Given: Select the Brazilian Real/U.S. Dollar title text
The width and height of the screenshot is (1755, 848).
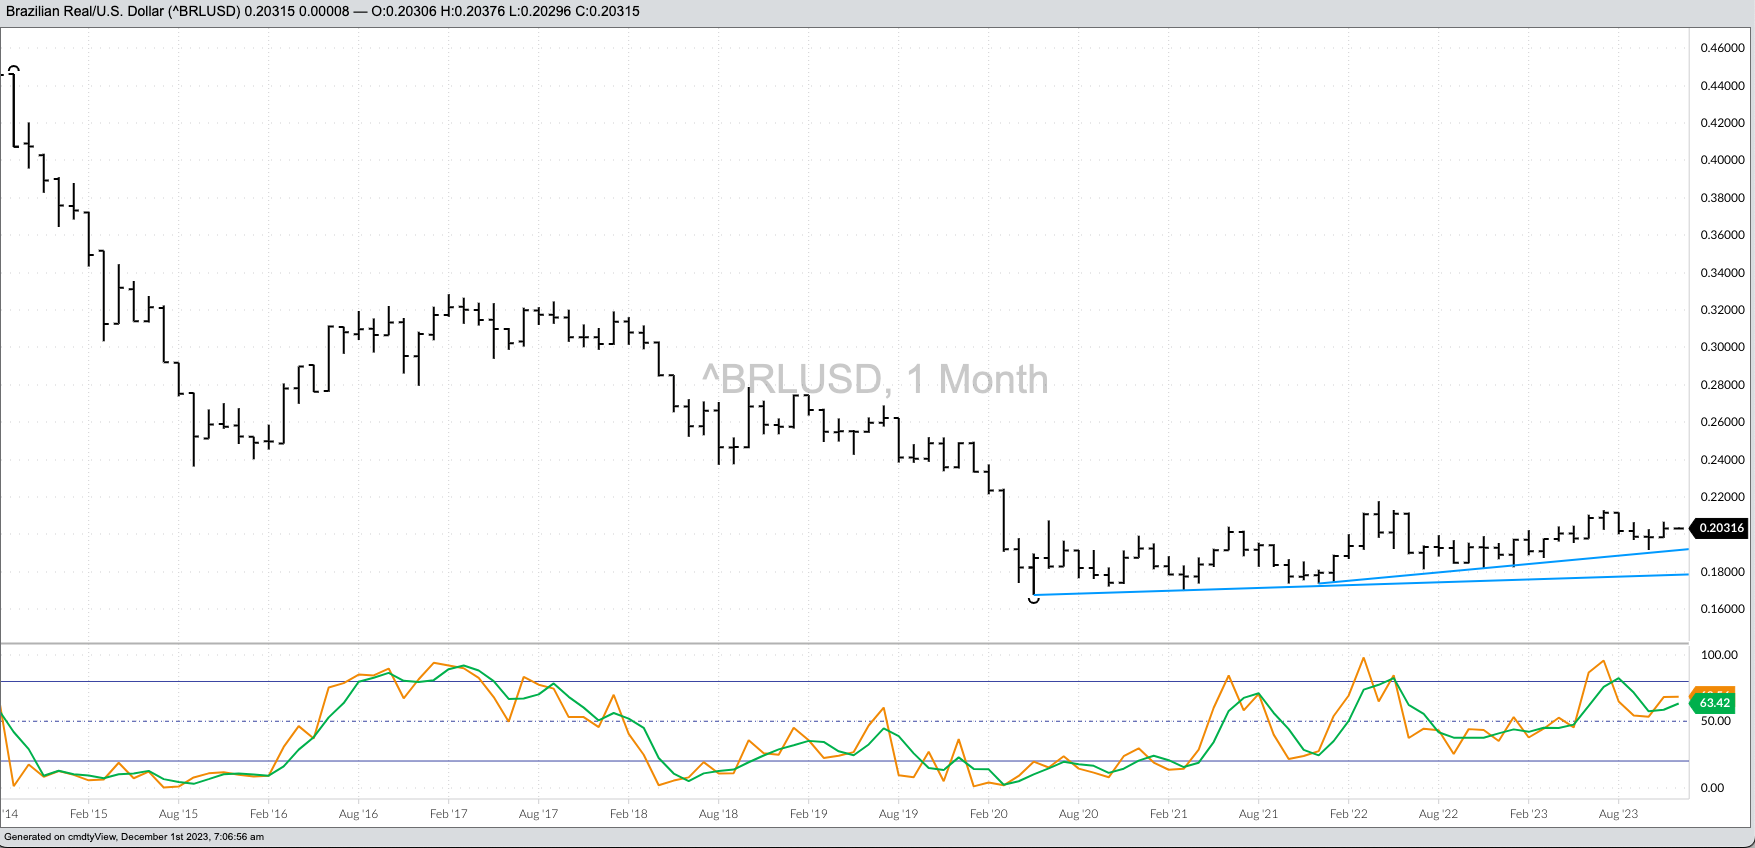Looking at the screenshot, I should 122,11.
